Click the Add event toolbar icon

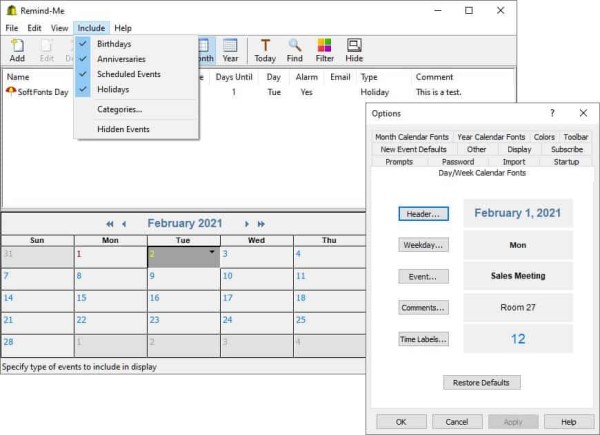[17, 50]
